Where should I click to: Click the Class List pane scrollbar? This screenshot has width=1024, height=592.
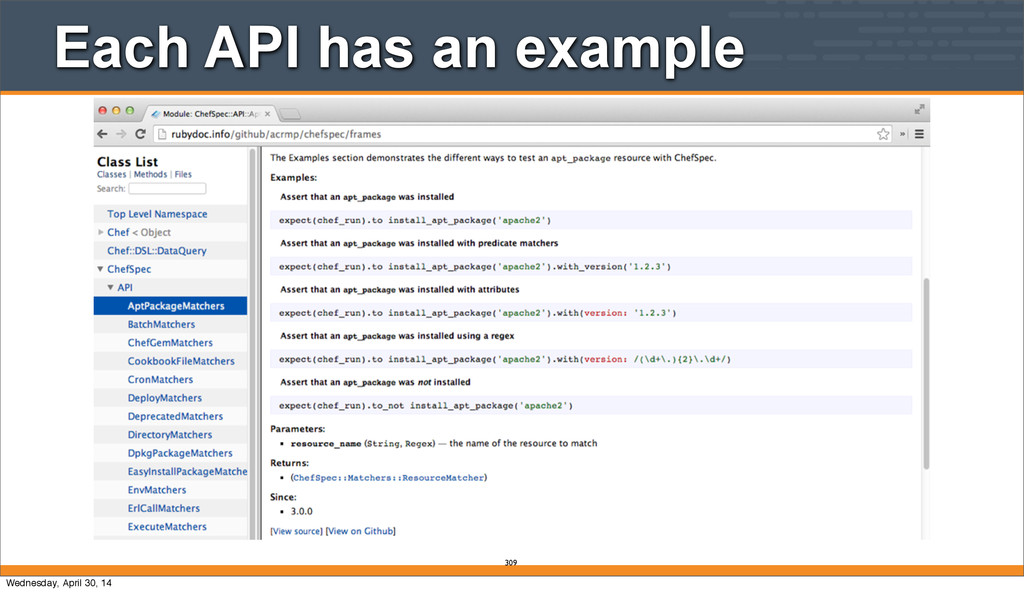click(x=252, y=342)
